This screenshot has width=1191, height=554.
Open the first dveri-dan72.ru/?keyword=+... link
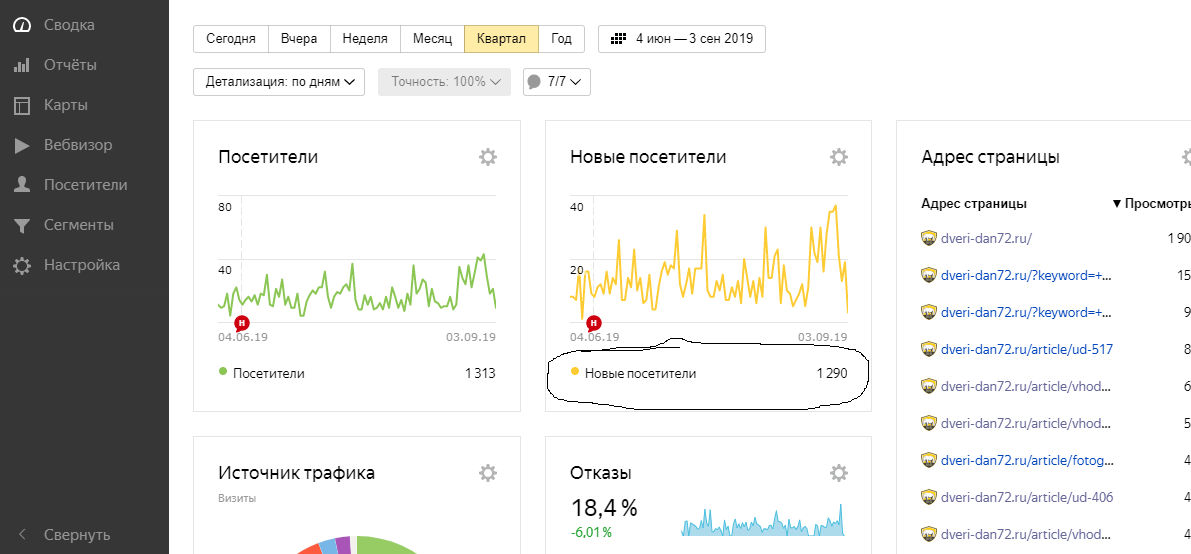(x=1025, y=275)
